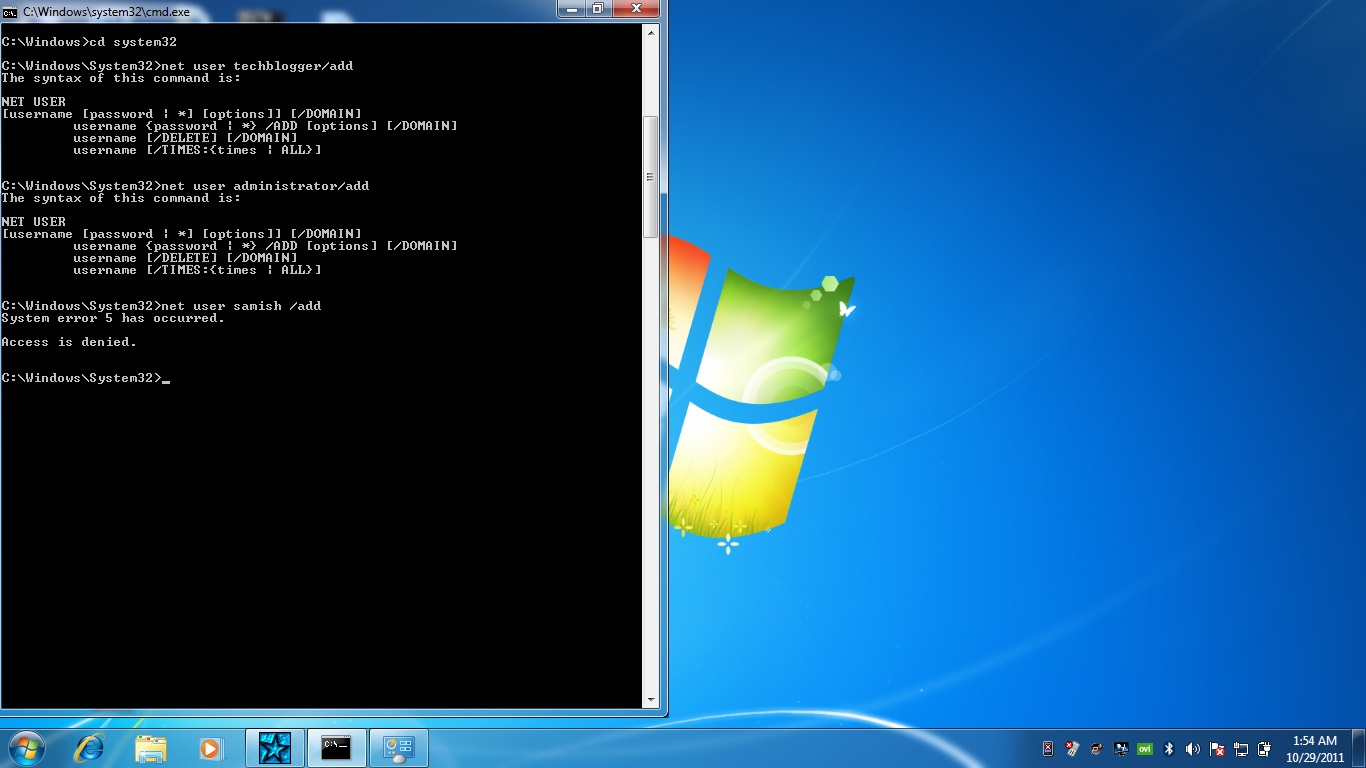Open Action Center flag tray icon
This screenshot has height=768, width=1366.
[1217, 748]
